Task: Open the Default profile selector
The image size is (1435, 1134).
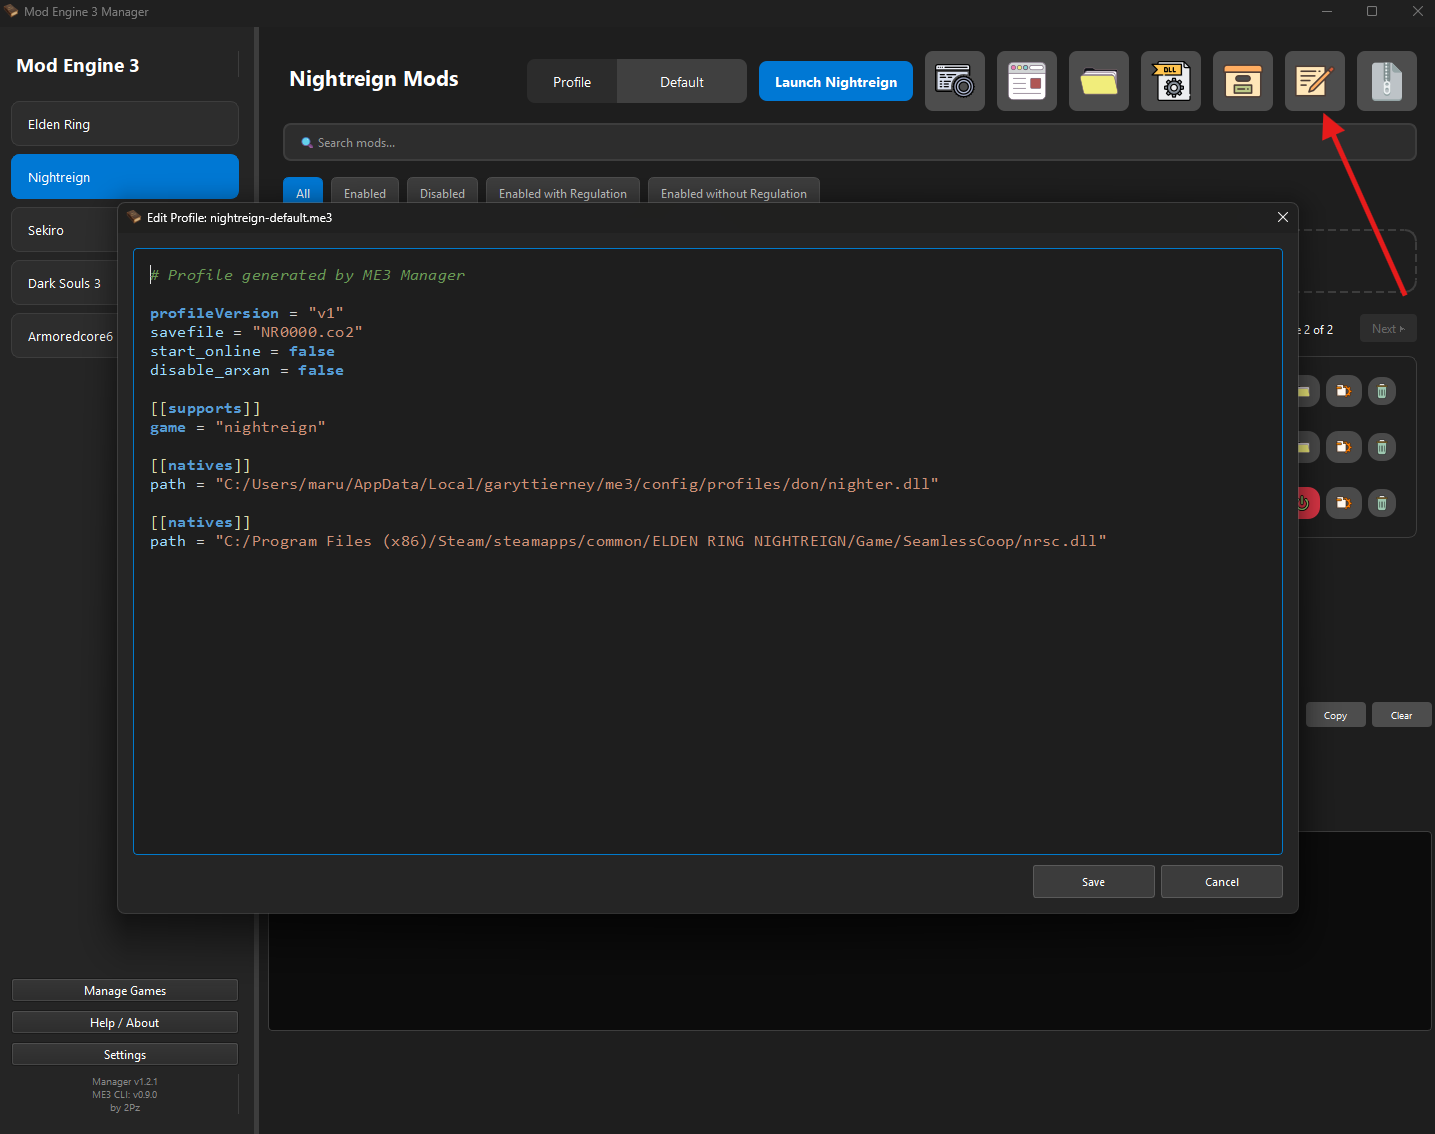Action: pos(681,82)
